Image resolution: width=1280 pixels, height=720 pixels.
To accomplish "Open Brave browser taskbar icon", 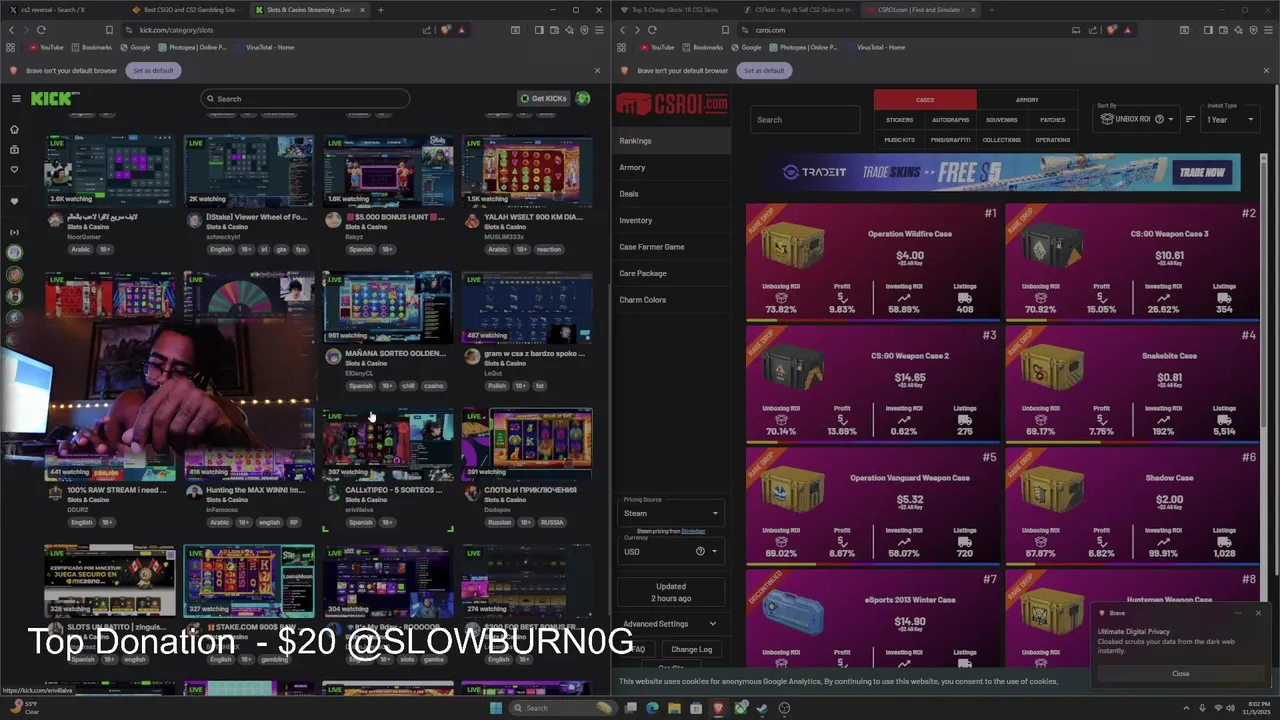I will click(x=718, y=708).
